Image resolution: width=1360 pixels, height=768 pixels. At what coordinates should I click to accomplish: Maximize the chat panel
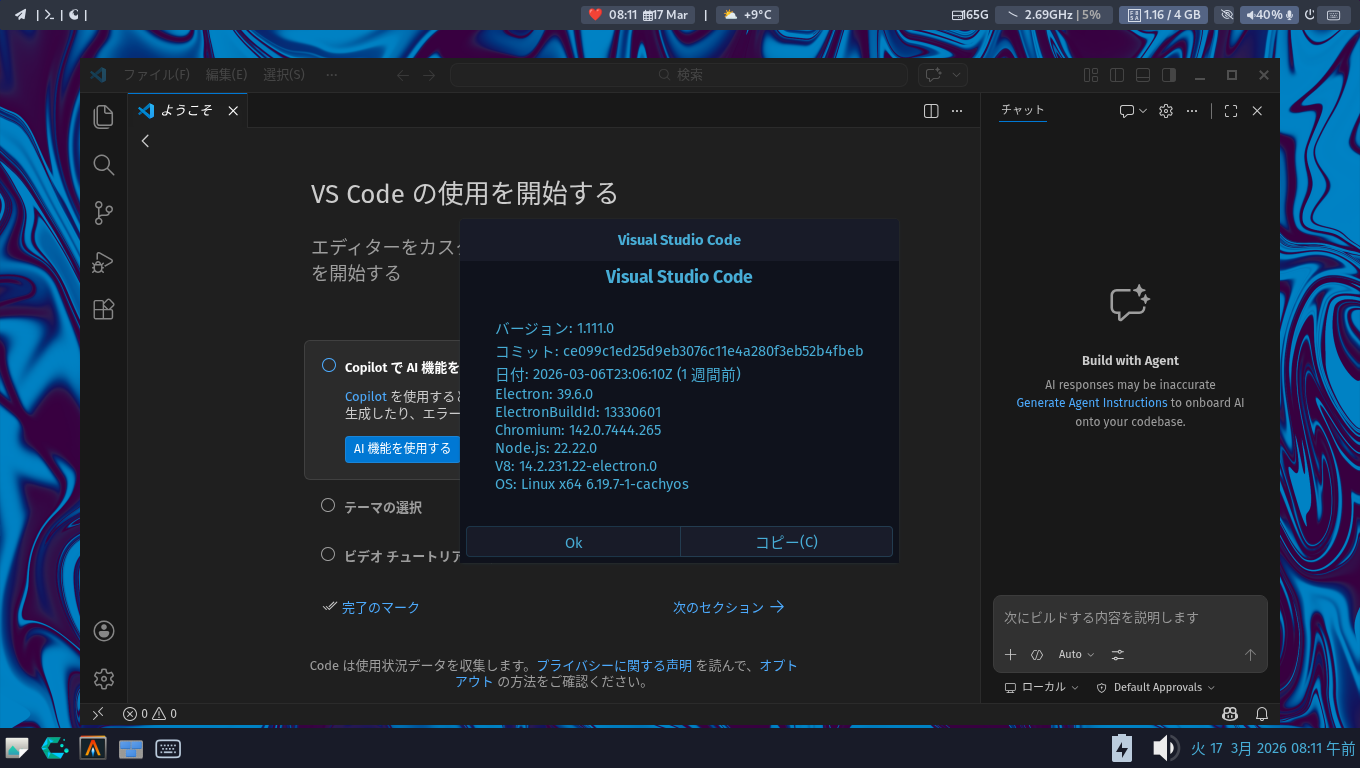(x=1231, y=111)
